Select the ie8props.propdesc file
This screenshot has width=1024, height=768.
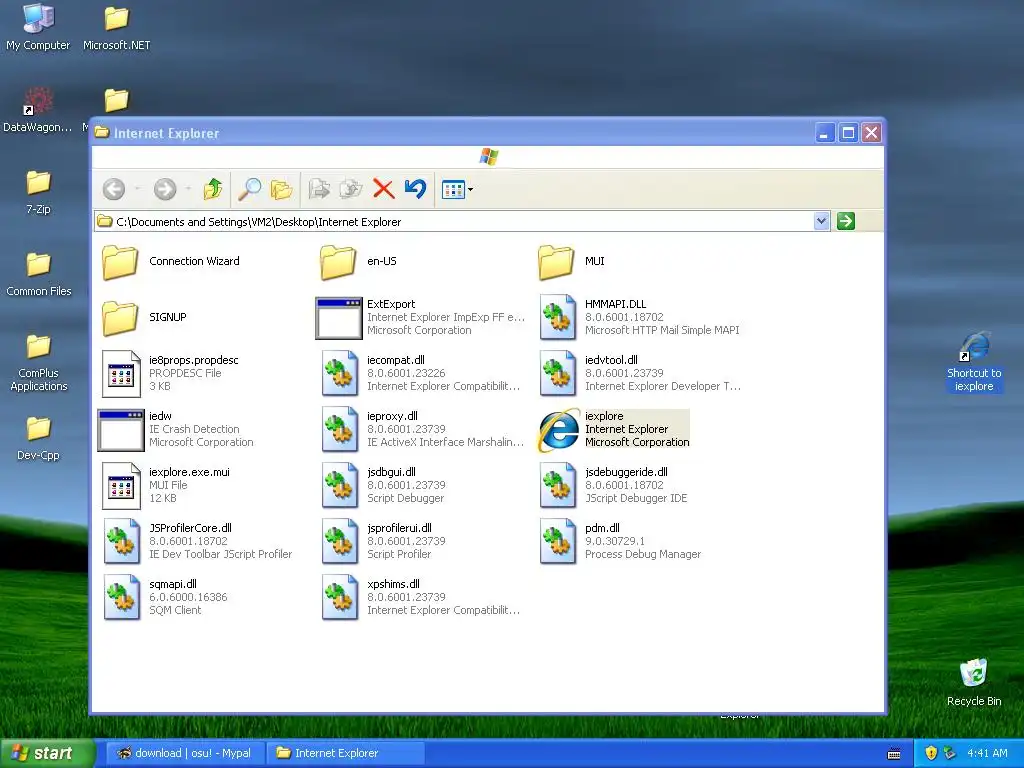coord(171,374)
